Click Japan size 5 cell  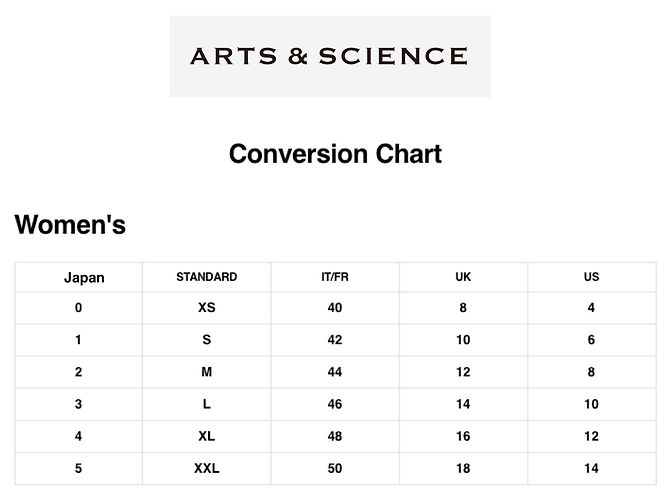78,468
